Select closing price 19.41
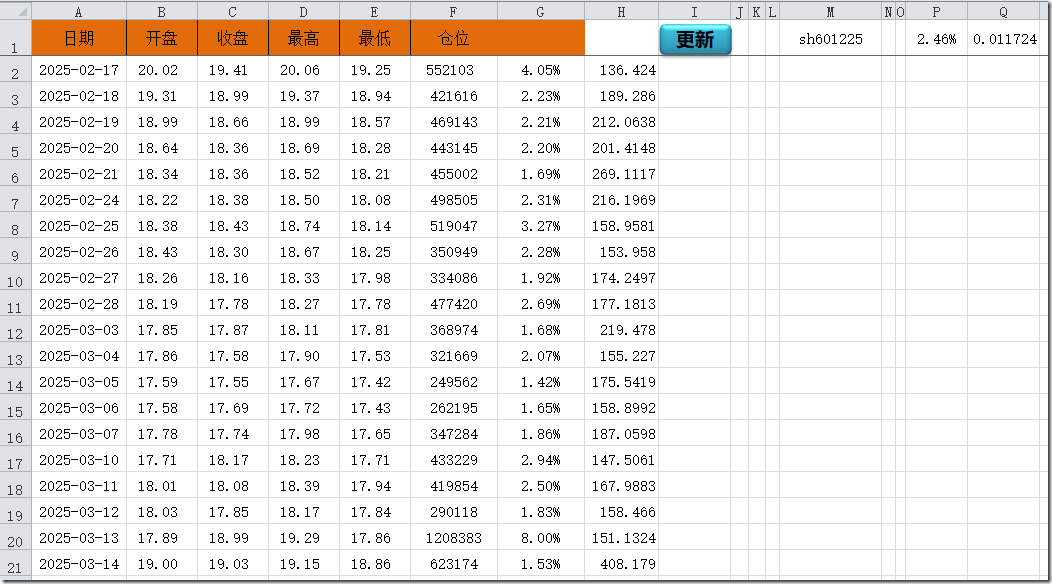This screenshot has height=584, width=1052. pyautogui.click(x=233, y=69)
